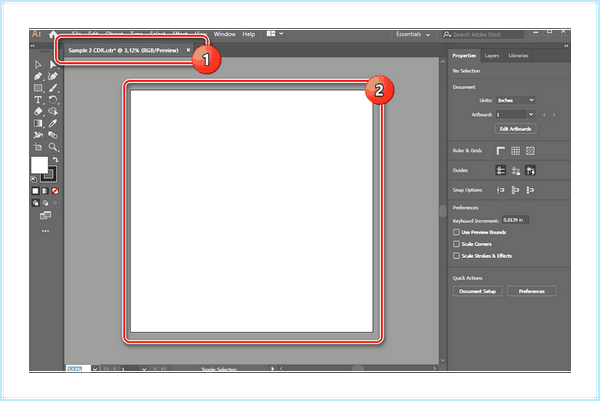
Task: Select the Blend tool
Action: point(53,135)
